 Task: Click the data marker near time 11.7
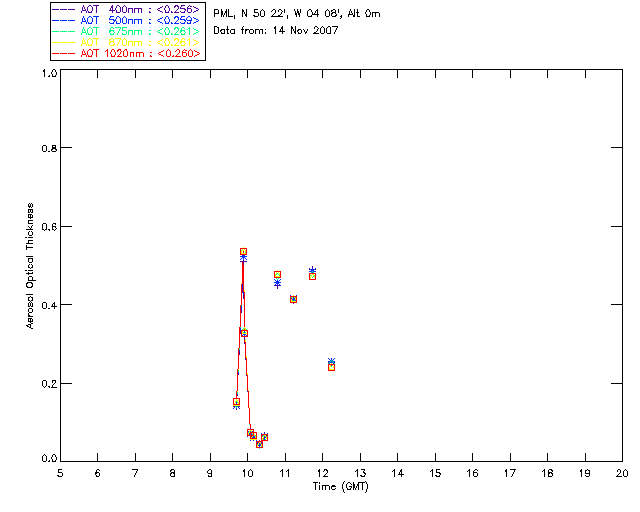[312, 276]
